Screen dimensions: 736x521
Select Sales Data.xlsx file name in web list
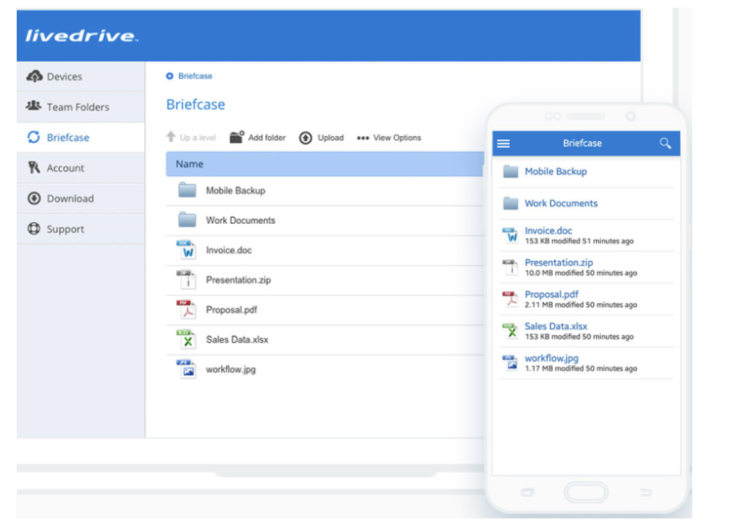tap(237, 339)
